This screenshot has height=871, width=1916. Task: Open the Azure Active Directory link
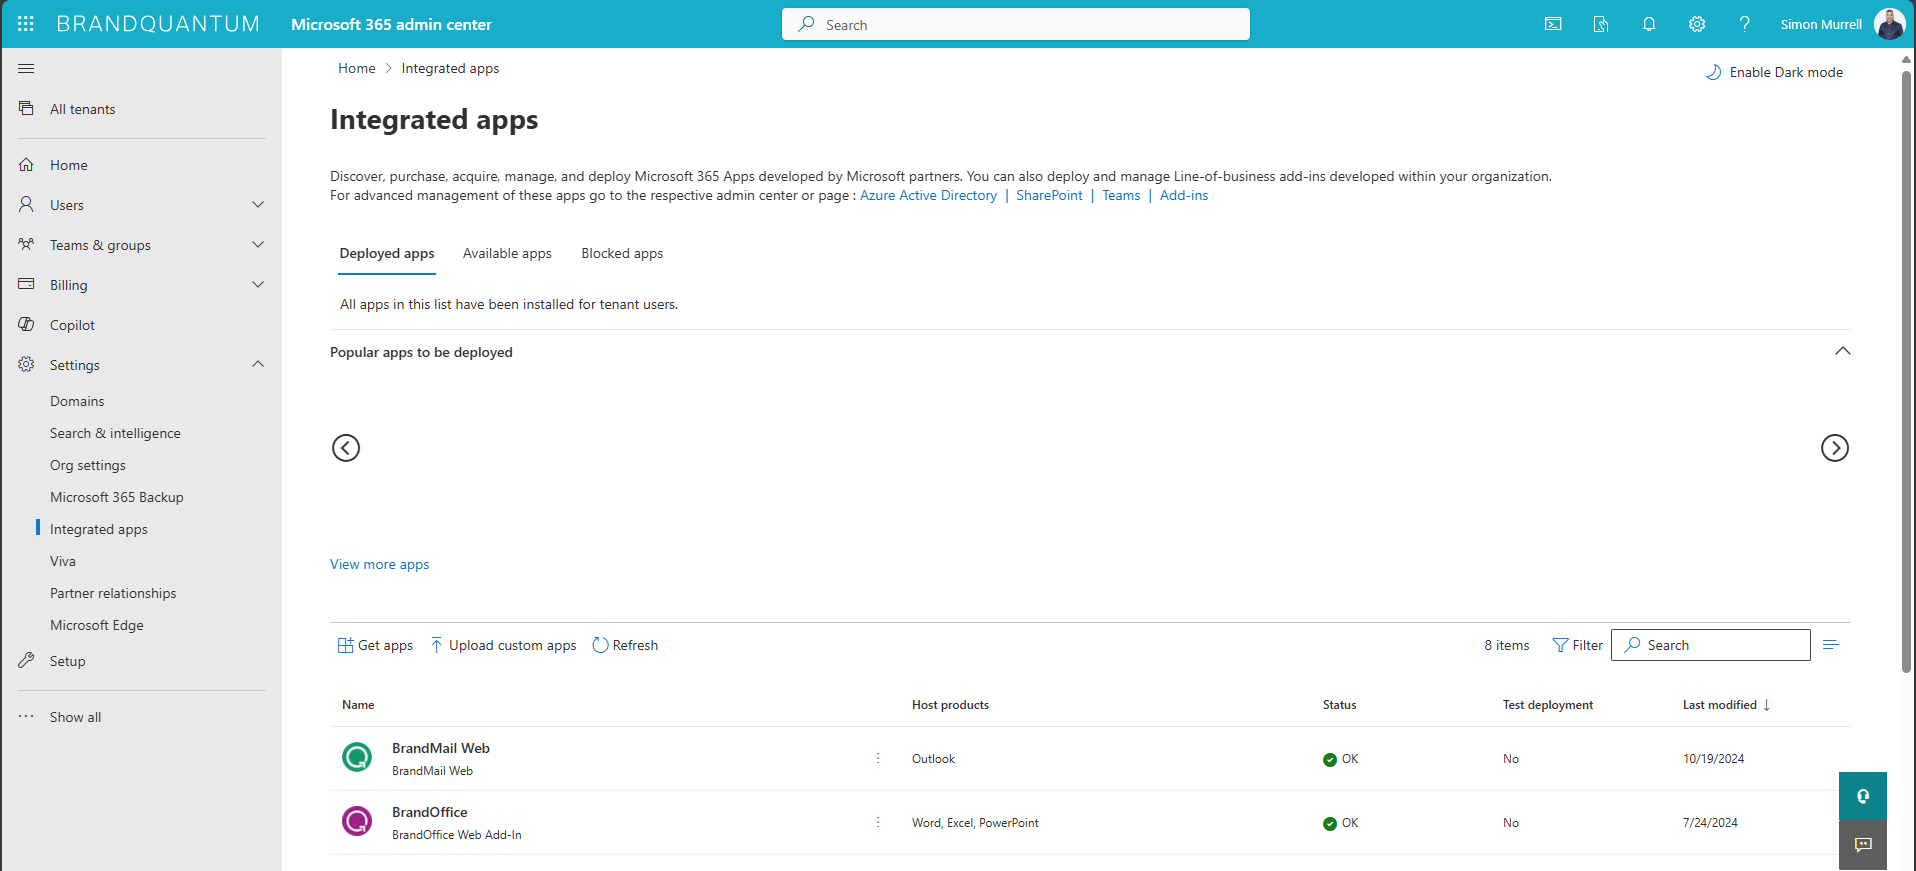pyautogui.click(x=928, y=196)
